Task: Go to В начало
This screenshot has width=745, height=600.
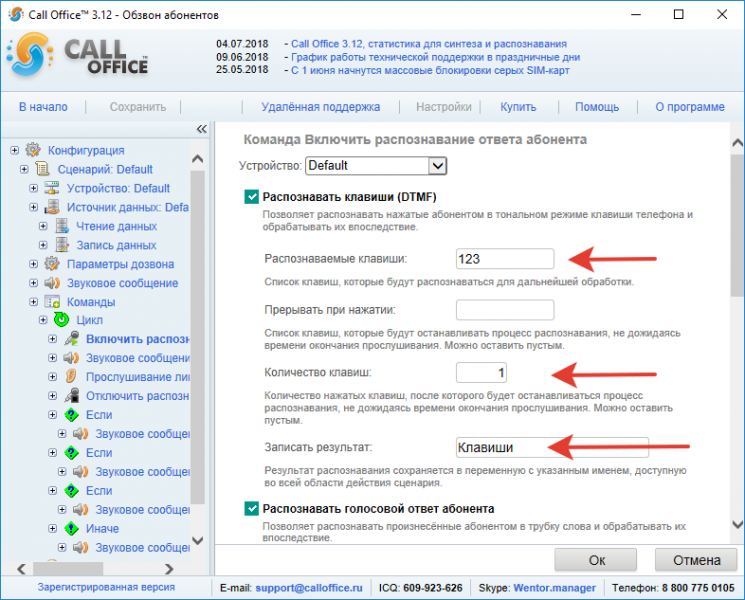Action: click(43, 107)
